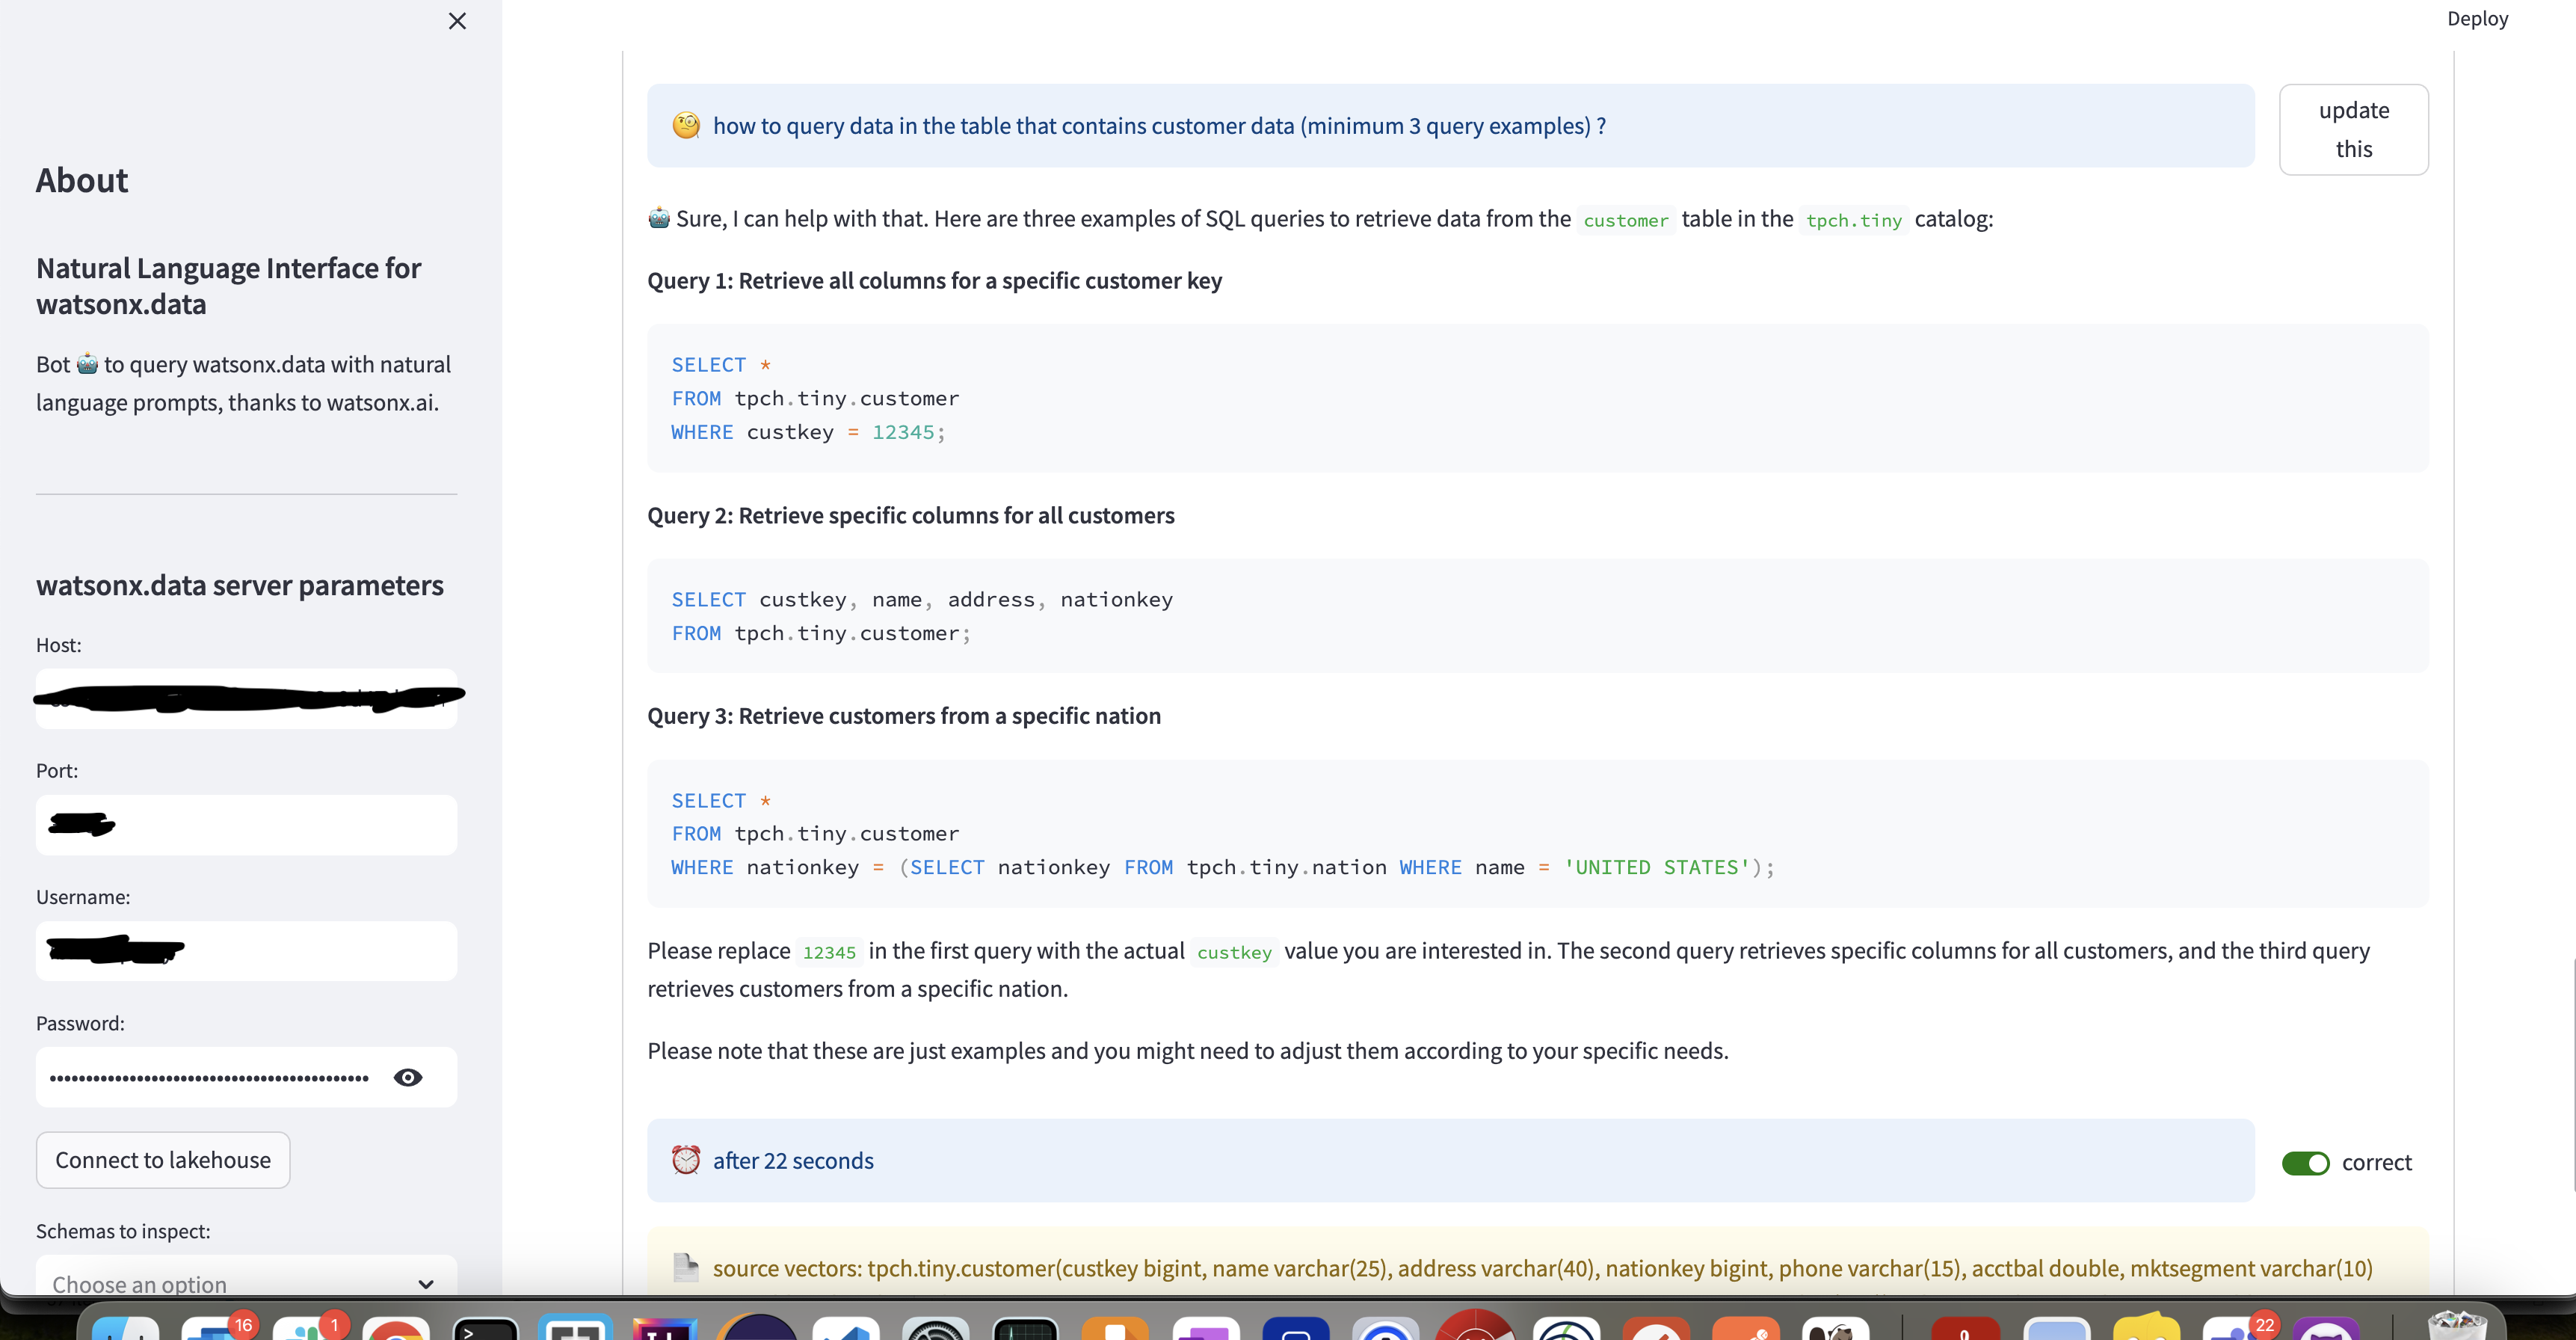This screenshot has height=1340, width=2576.
Task: Click the robot emoji before the answer
Action: 659,217
